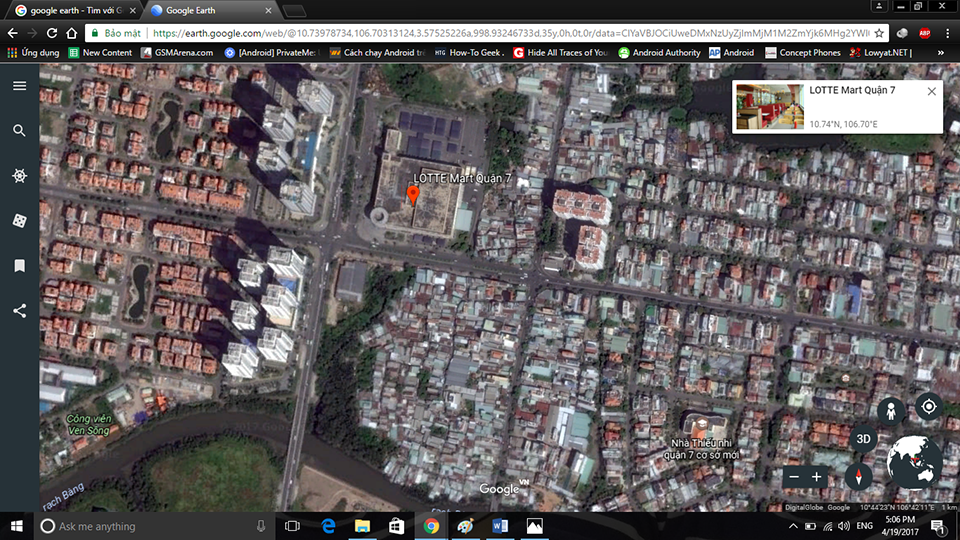This screenshot has width=960, height=540.
Task: Click the red LOTTE Mart map pin
Action: coord(413,195)
